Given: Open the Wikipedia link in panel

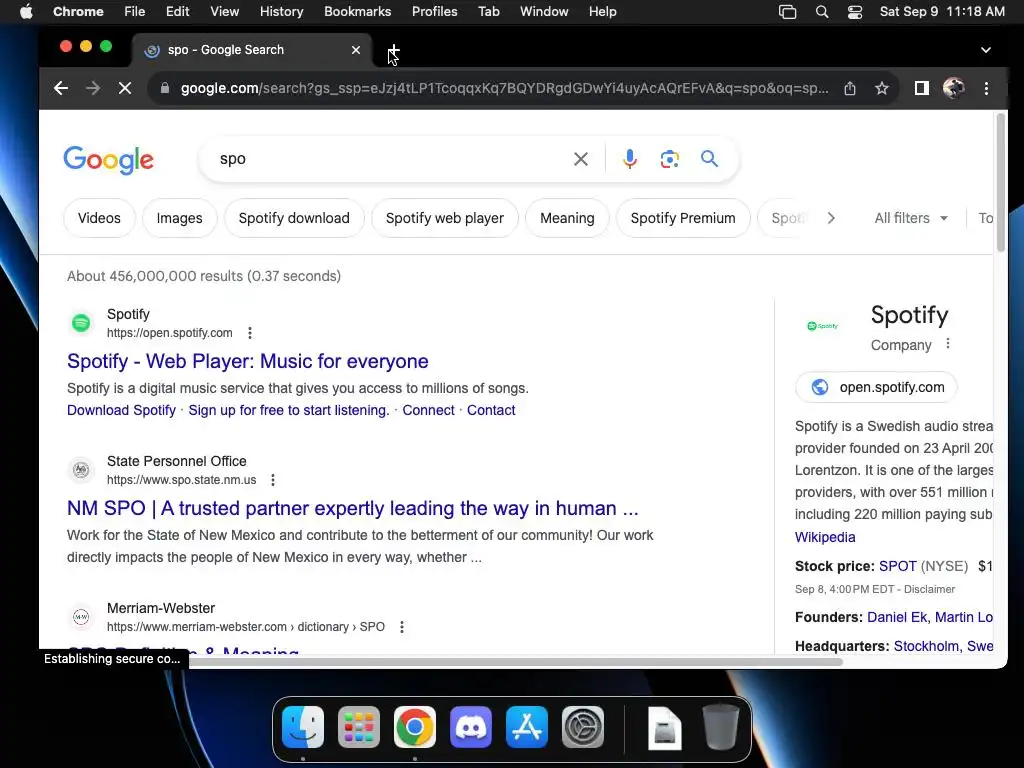Looking at the screenshot, I should [825, 537].
